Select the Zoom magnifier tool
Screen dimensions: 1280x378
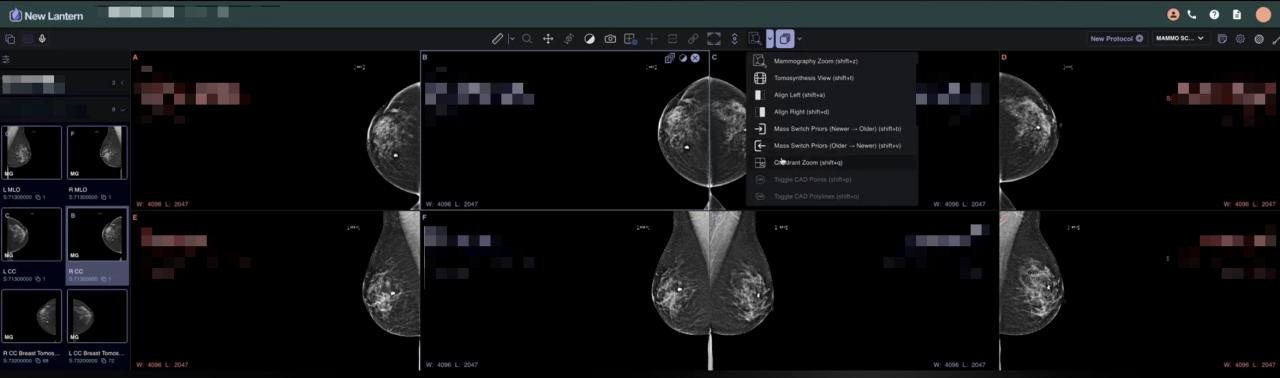click(527, 39)
